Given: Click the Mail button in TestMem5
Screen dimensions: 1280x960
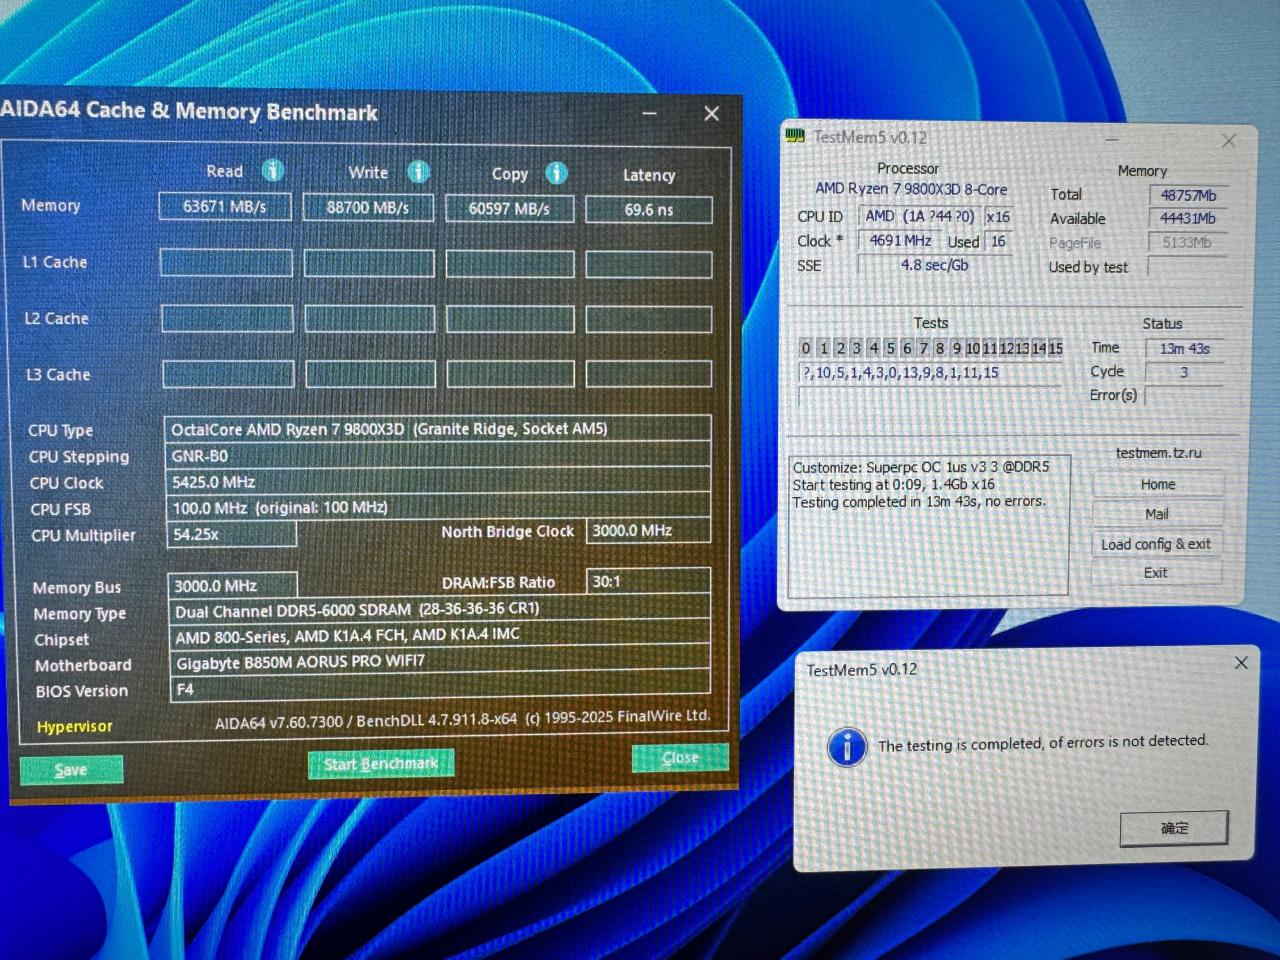Looking at the screenshot, I should [x=1157, y=514].
